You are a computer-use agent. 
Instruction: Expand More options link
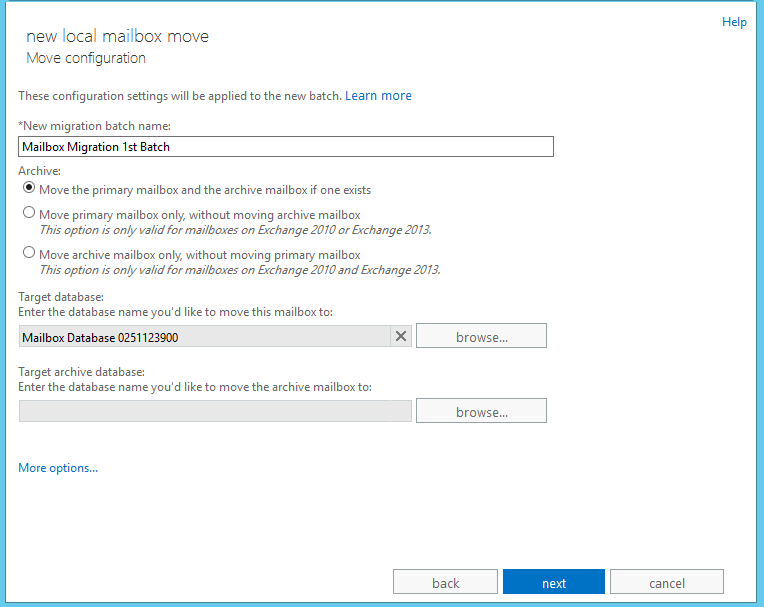[x=58, y=468]
